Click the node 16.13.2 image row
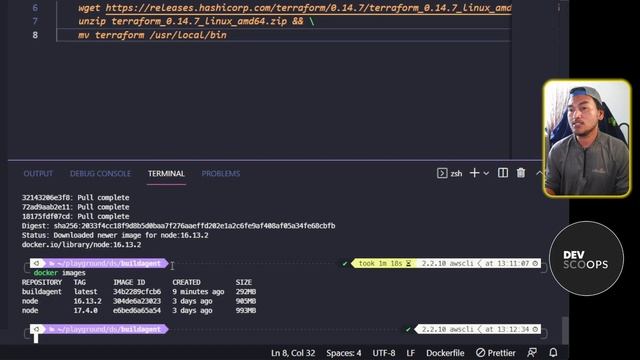 coord(139,301)
